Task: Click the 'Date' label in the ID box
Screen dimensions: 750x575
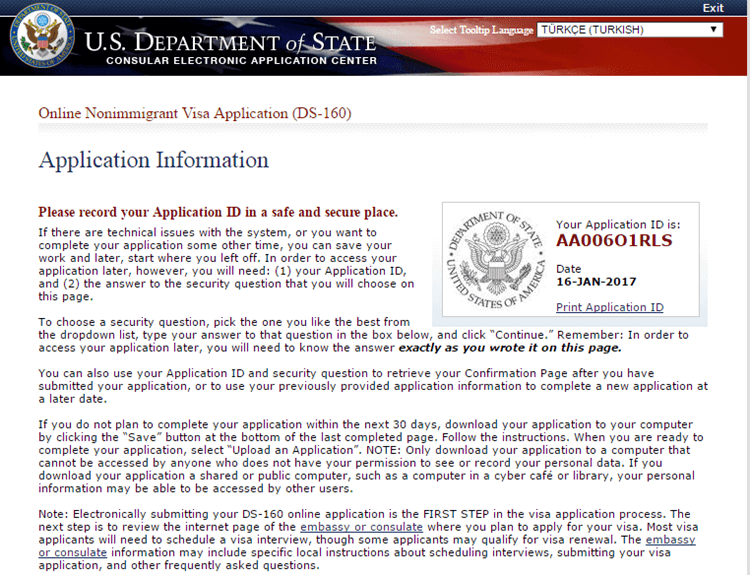Action: click(x=568, y=269)
